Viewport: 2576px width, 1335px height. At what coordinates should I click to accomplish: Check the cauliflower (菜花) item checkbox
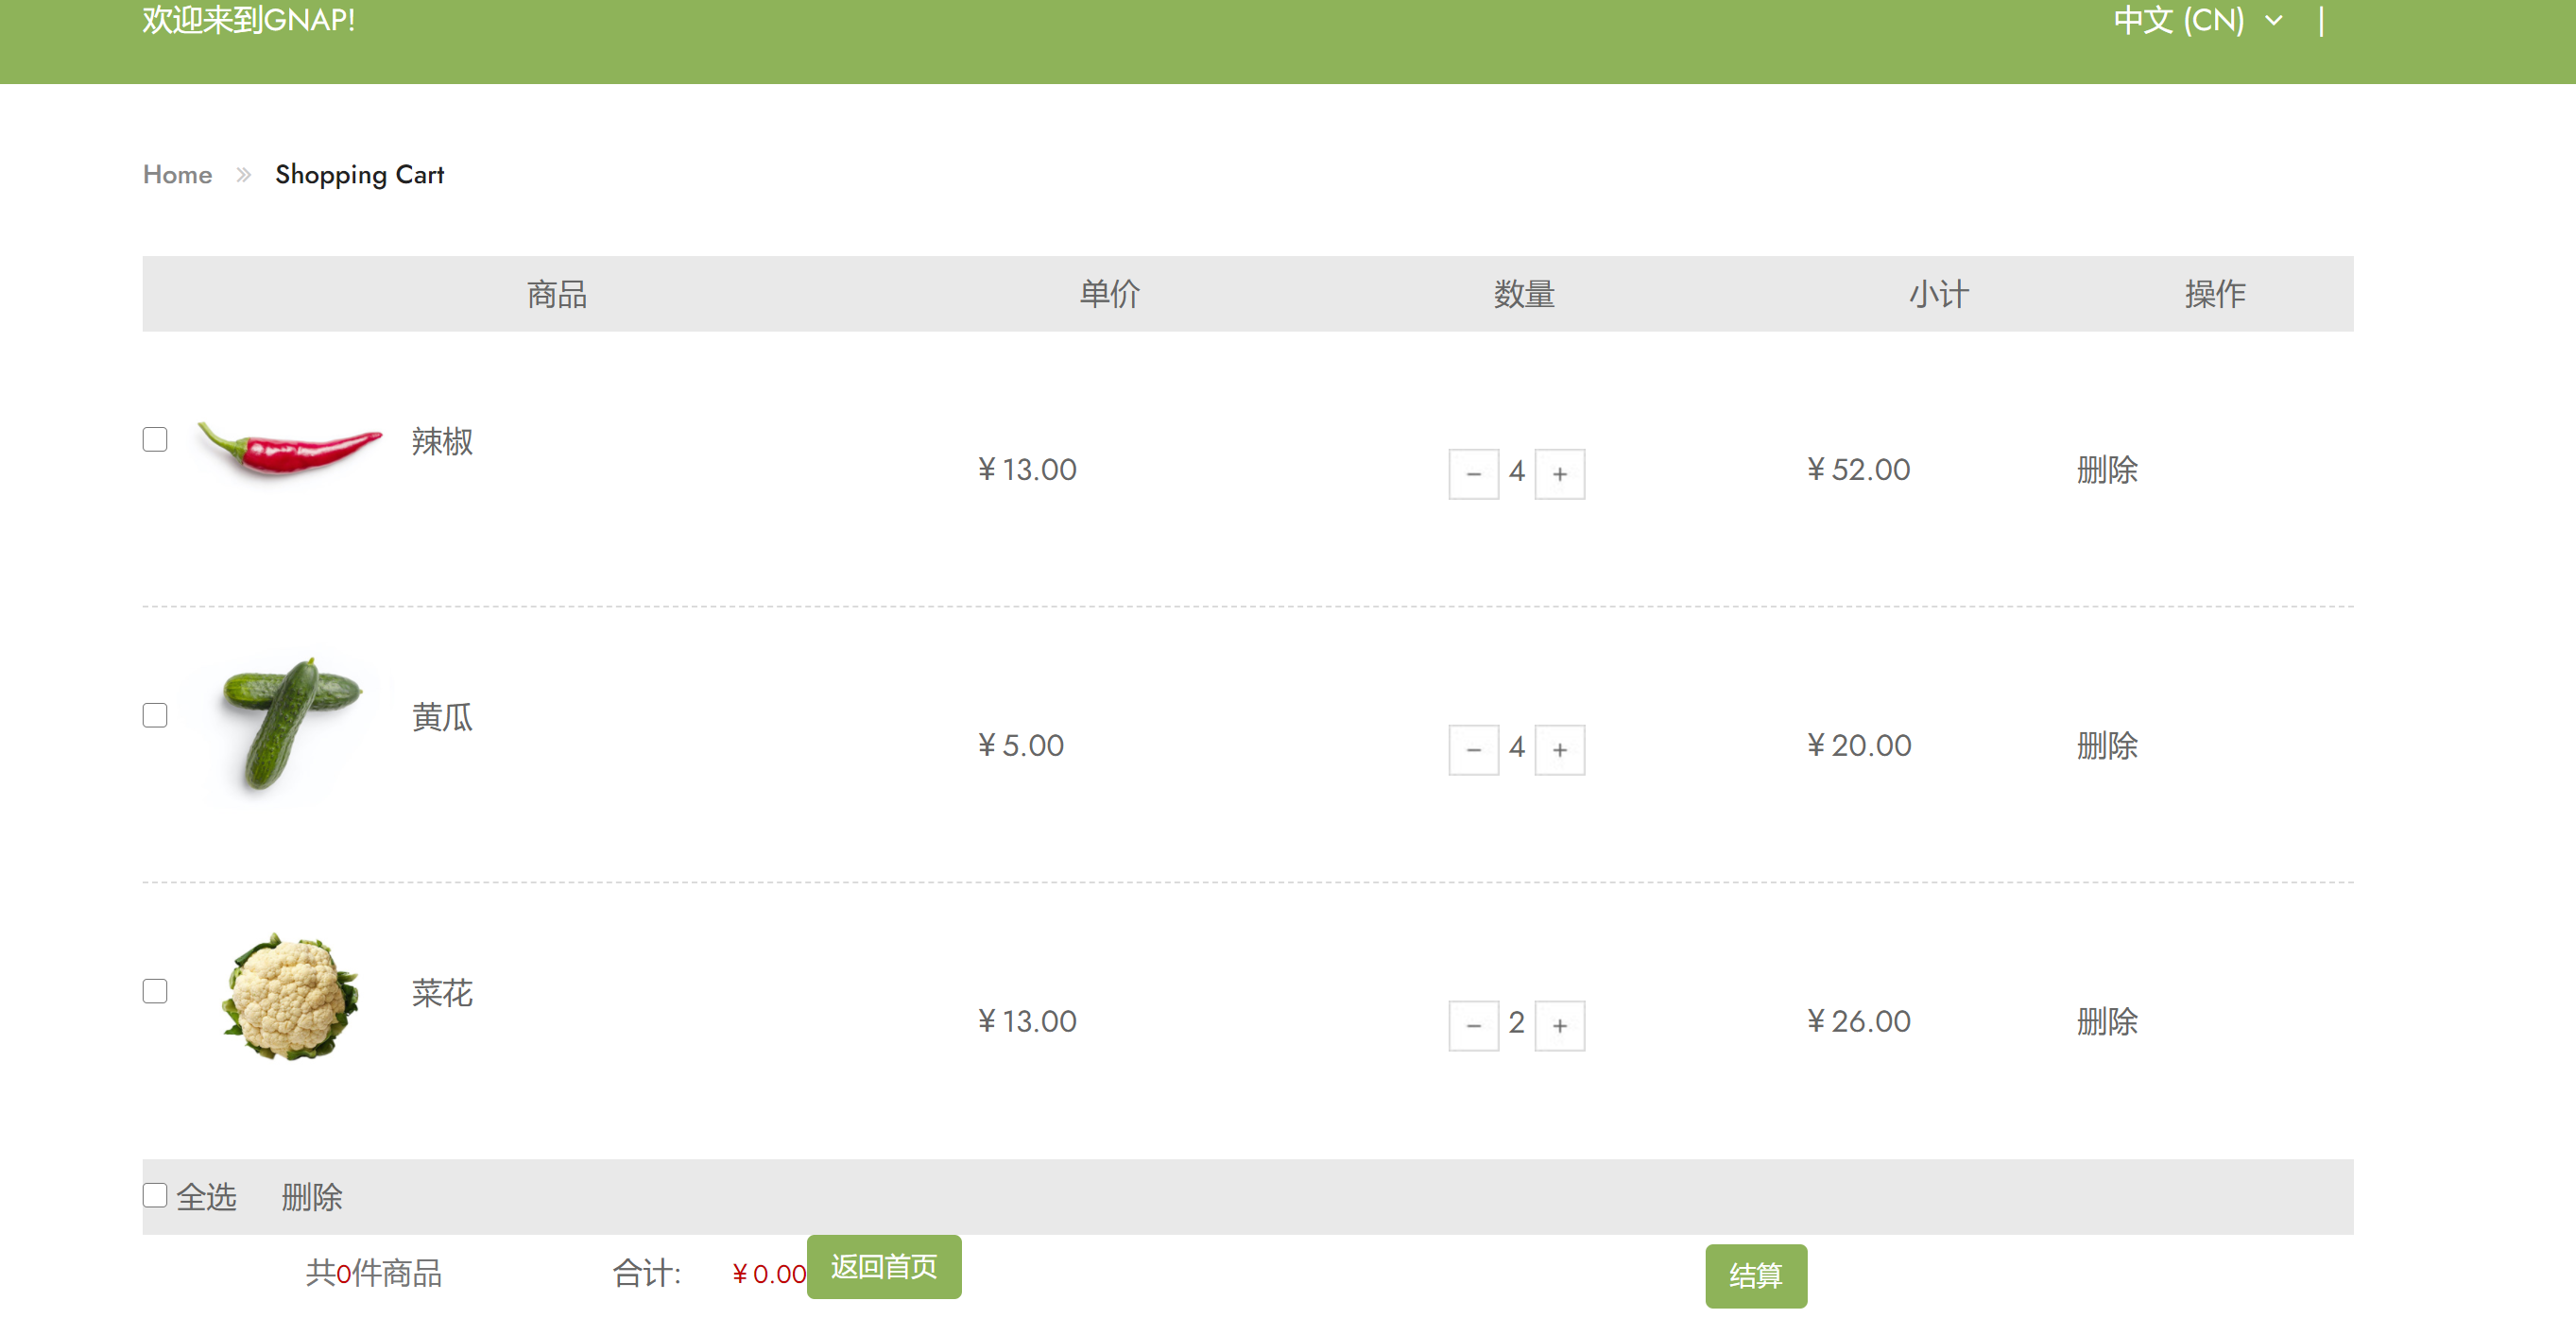pos(155,992)
